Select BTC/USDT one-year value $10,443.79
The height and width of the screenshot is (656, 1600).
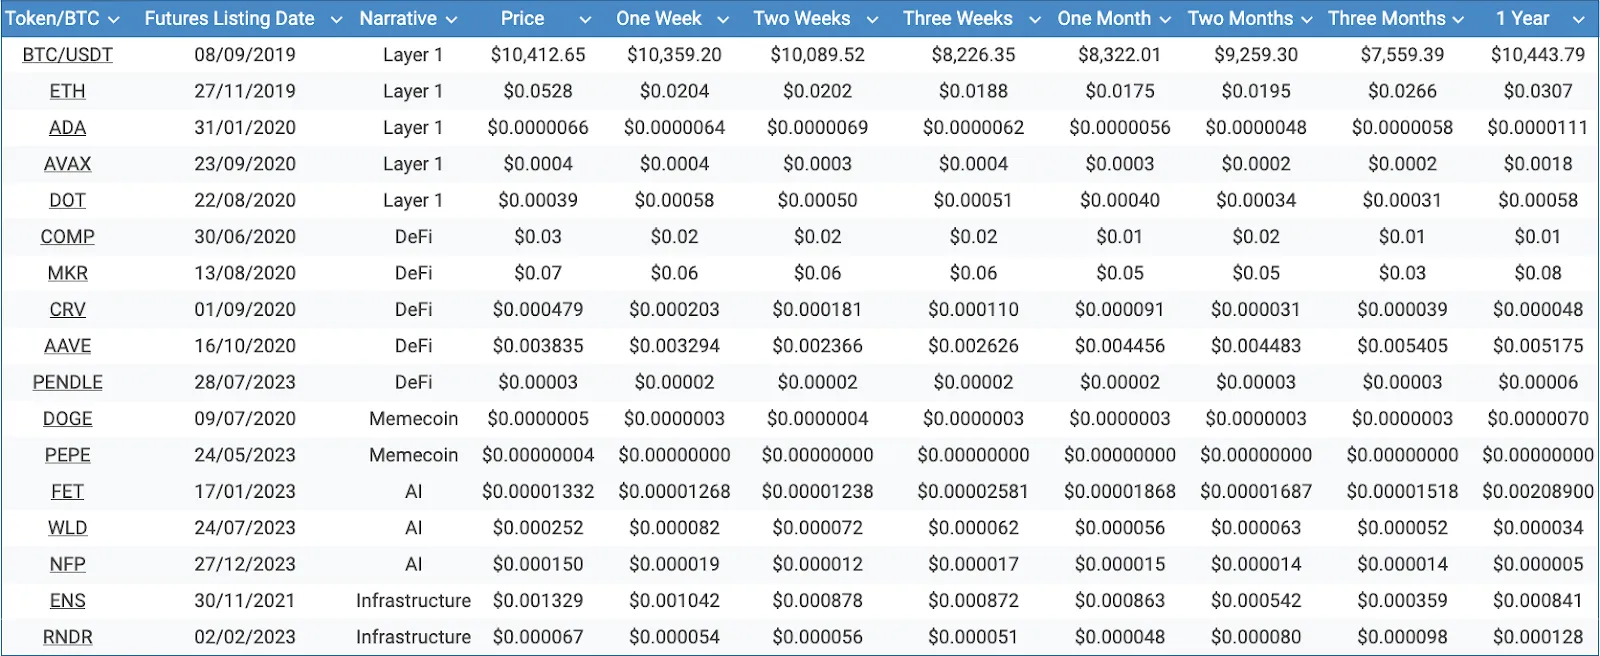pyautogui.click(x=1538, y=55)
